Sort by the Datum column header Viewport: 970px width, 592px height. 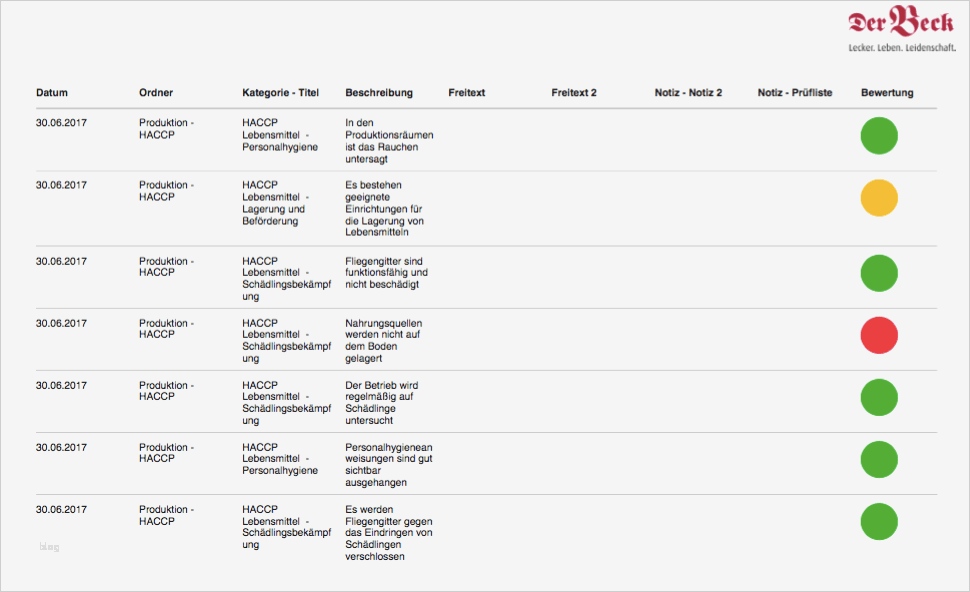point(52,93)
